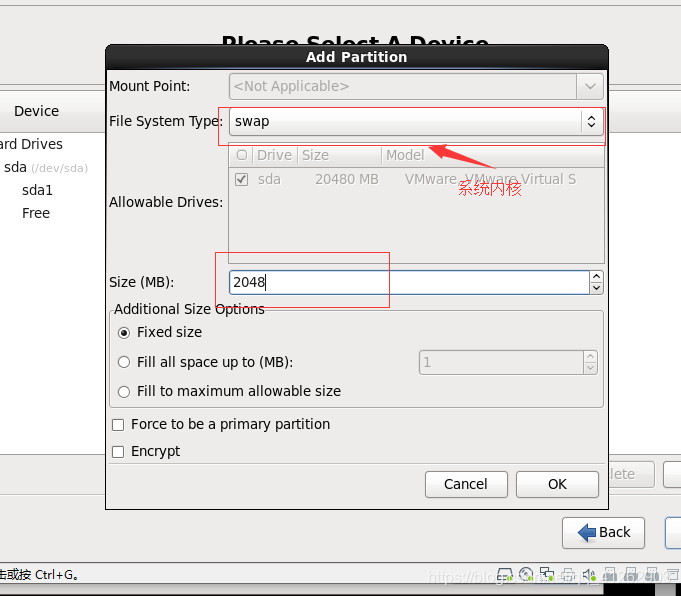The height and width of the screenshot is (596, 681).
Task: Click the VMware hard disk status icon
Action: click(x=504, y=575)
